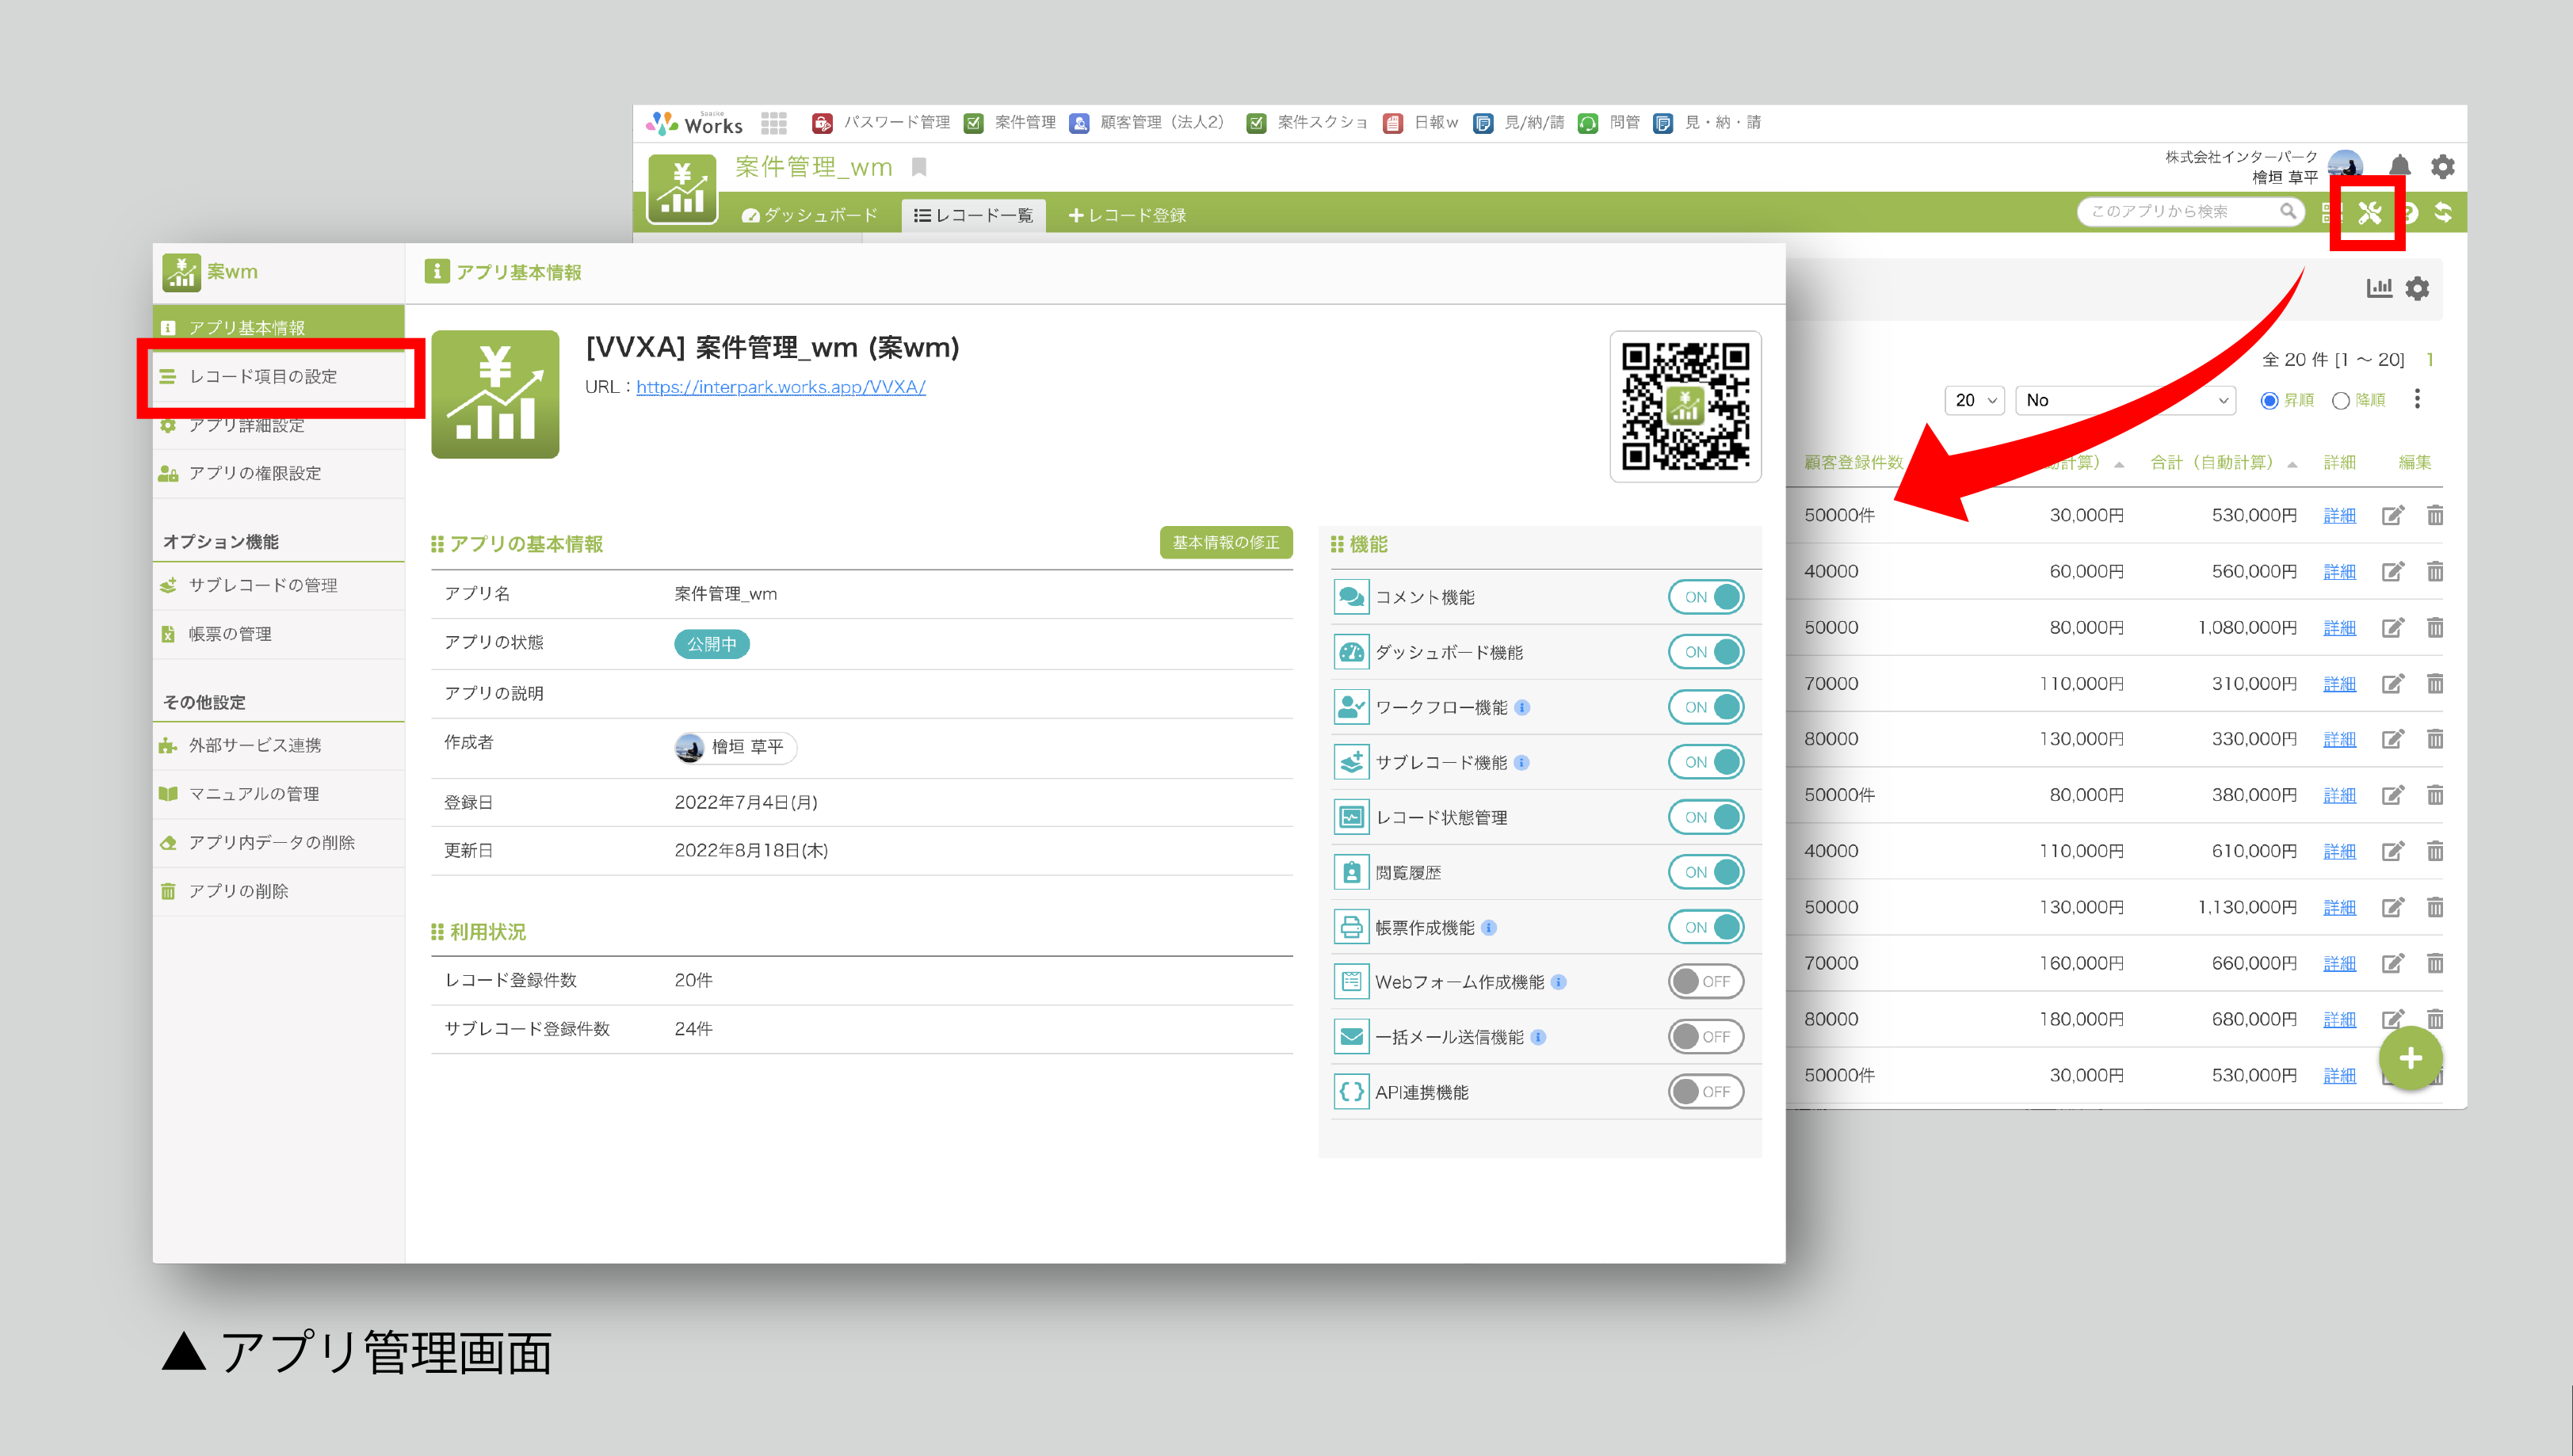Click trash icon for 560,000円 row
The width and height of the screenshot is (2573, 1456).
[2435, 572]
